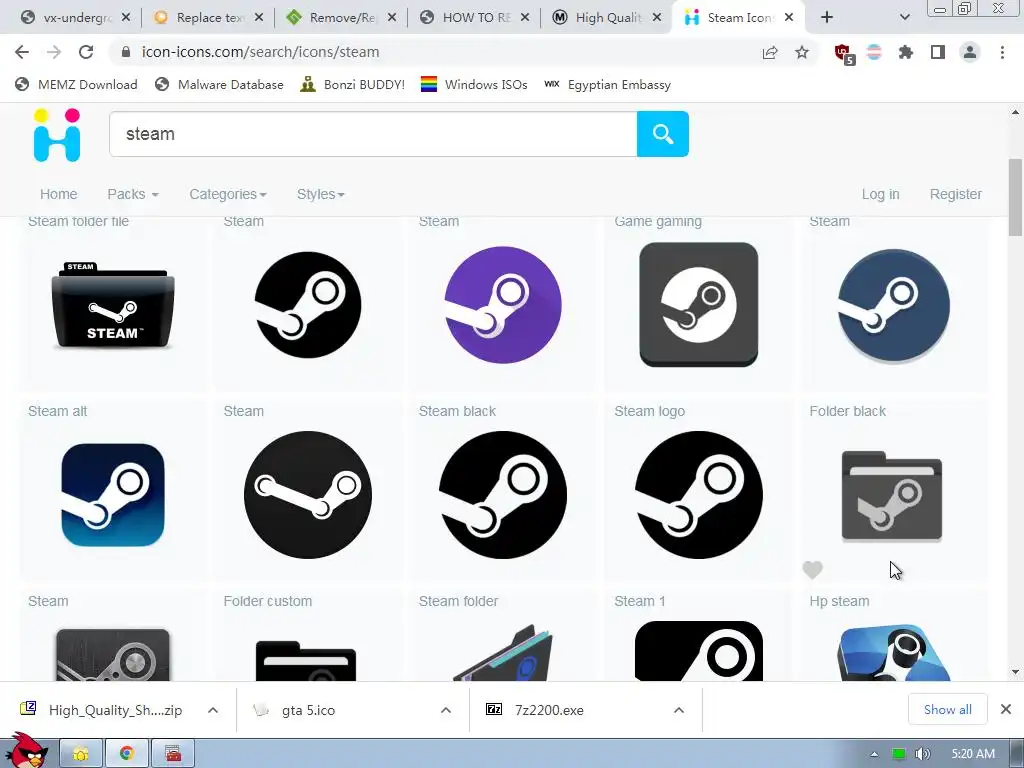
Task: Close the Steam Icons tab
Action: coord(789,18)
